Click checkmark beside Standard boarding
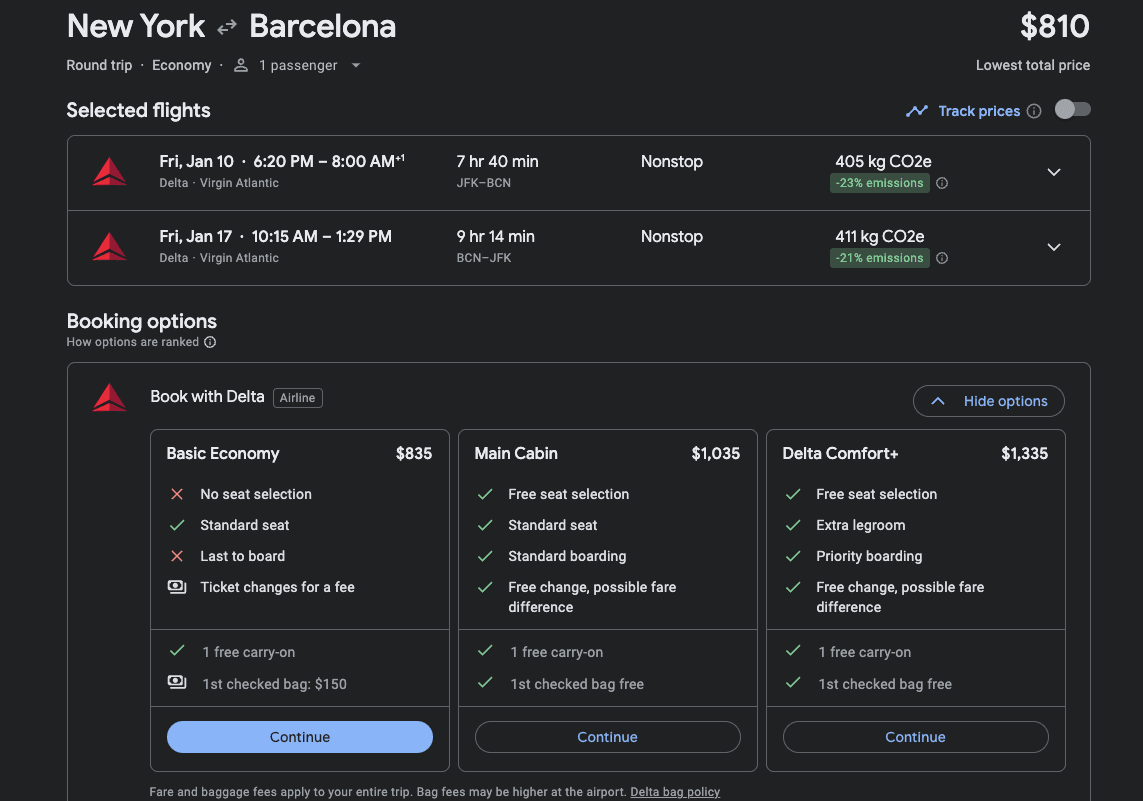Image resolution: width=1143 pixels, height=801 pixels. [x=485, y=556]
